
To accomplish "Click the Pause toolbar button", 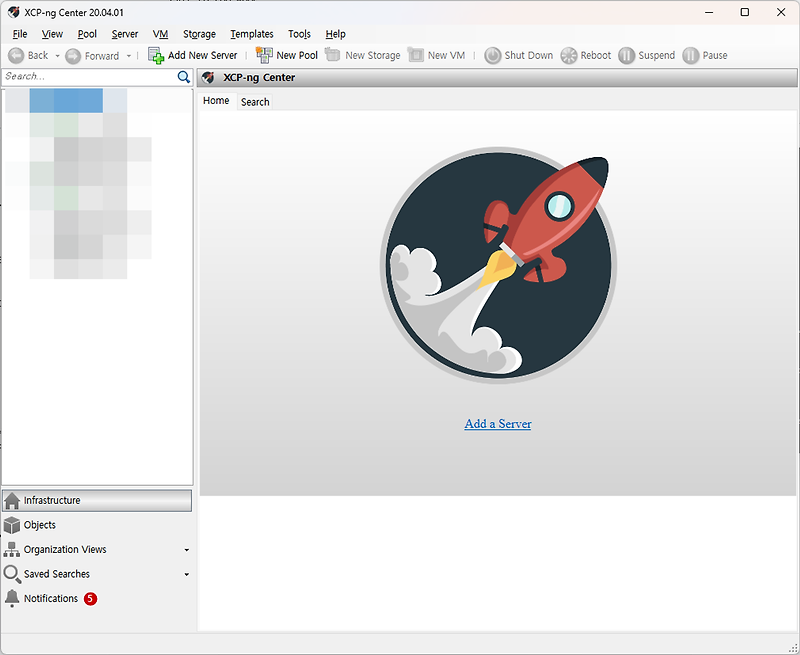I will pyautogui.click(x=705, y=56).
